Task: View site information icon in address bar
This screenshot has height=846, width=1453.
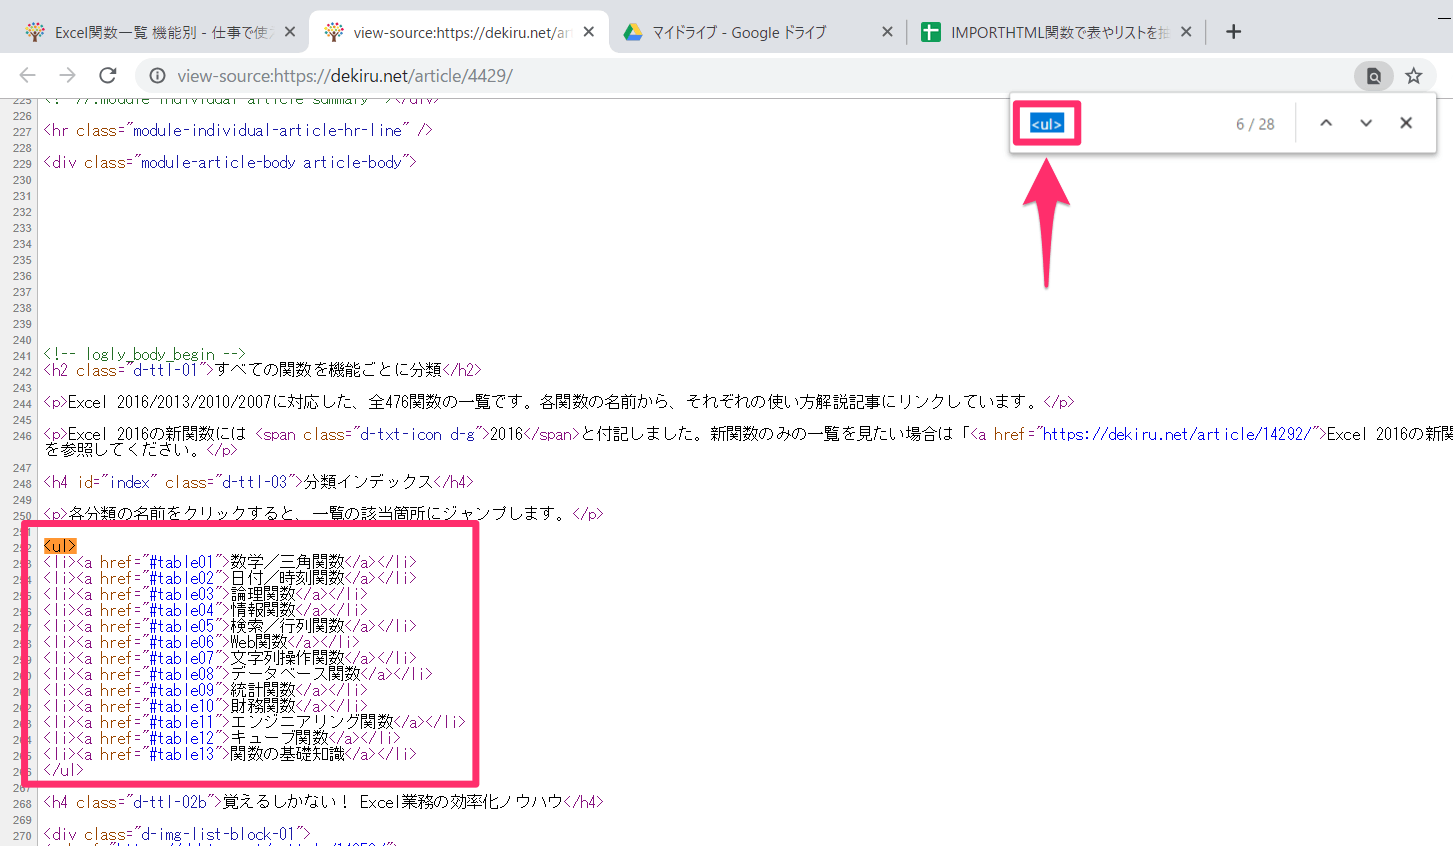Action: pos(157,76)
